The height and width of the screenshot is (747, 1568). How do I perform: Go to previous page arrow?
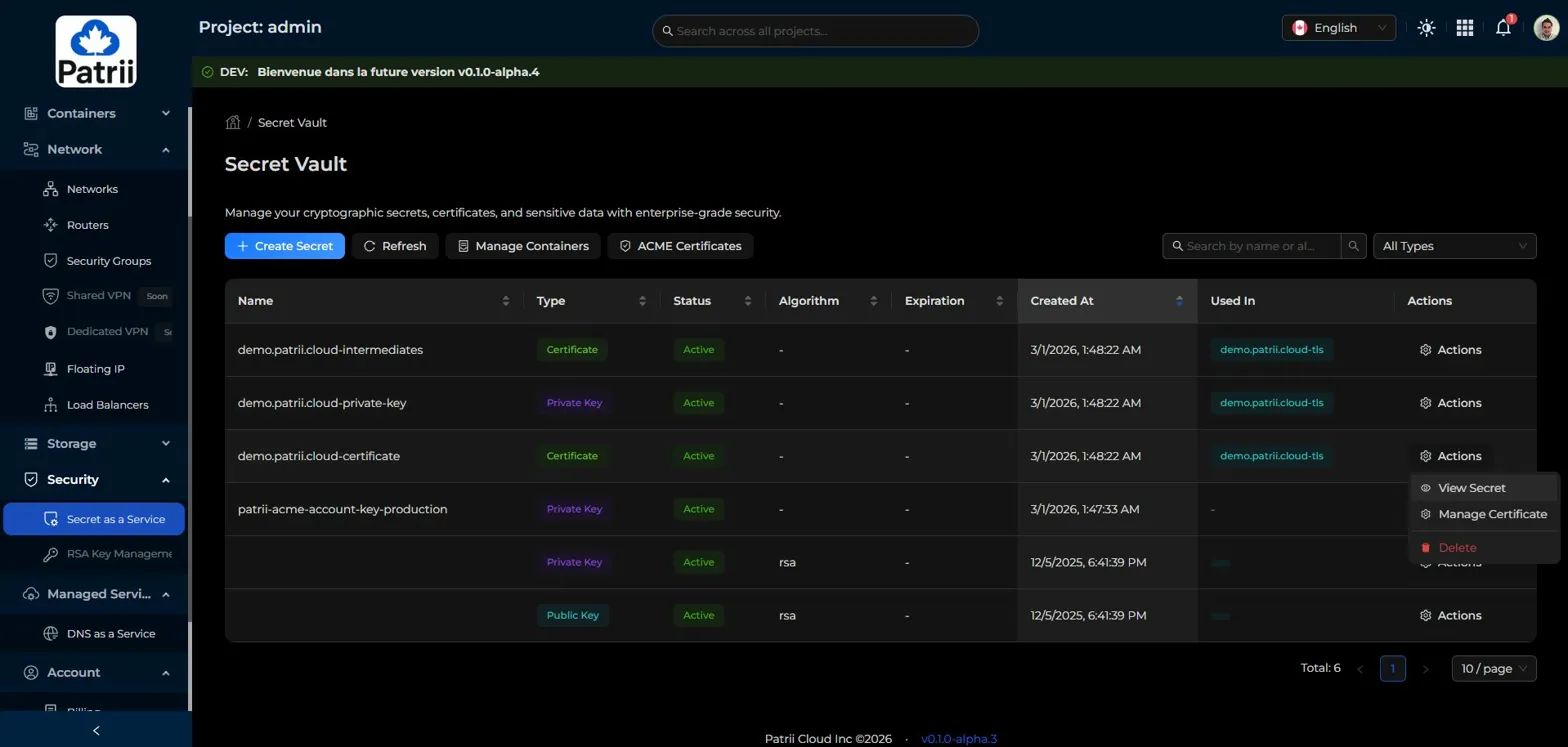click(1360, 669)
